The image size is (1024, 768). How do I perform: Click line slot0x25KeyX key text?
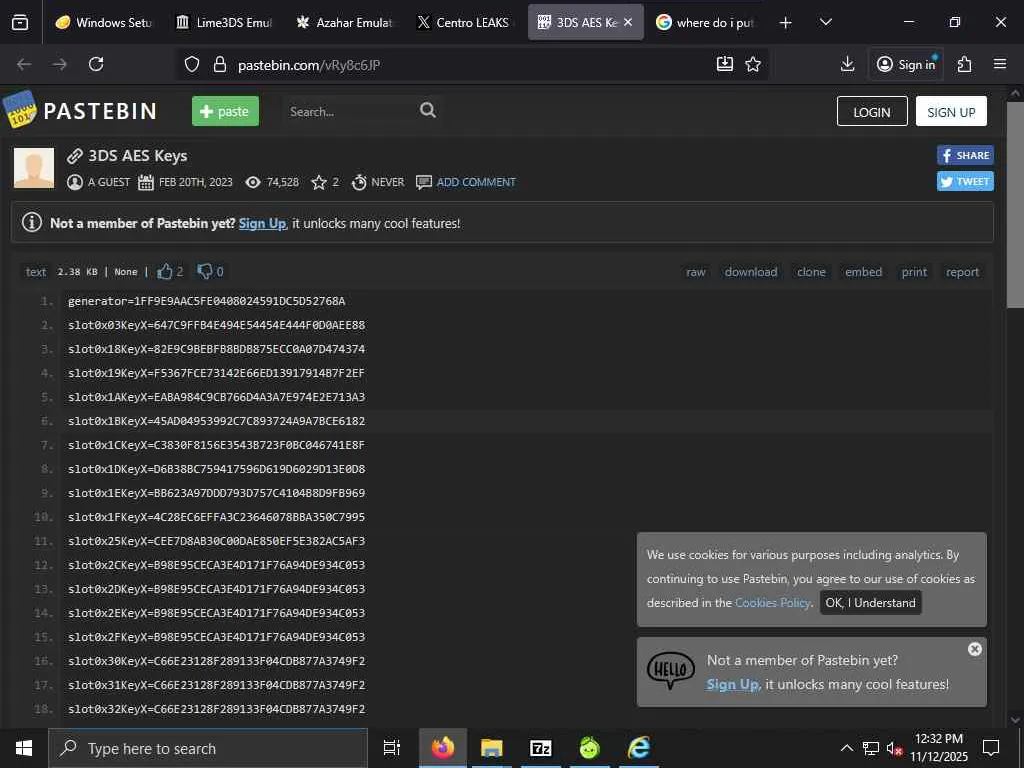point(216,541)
